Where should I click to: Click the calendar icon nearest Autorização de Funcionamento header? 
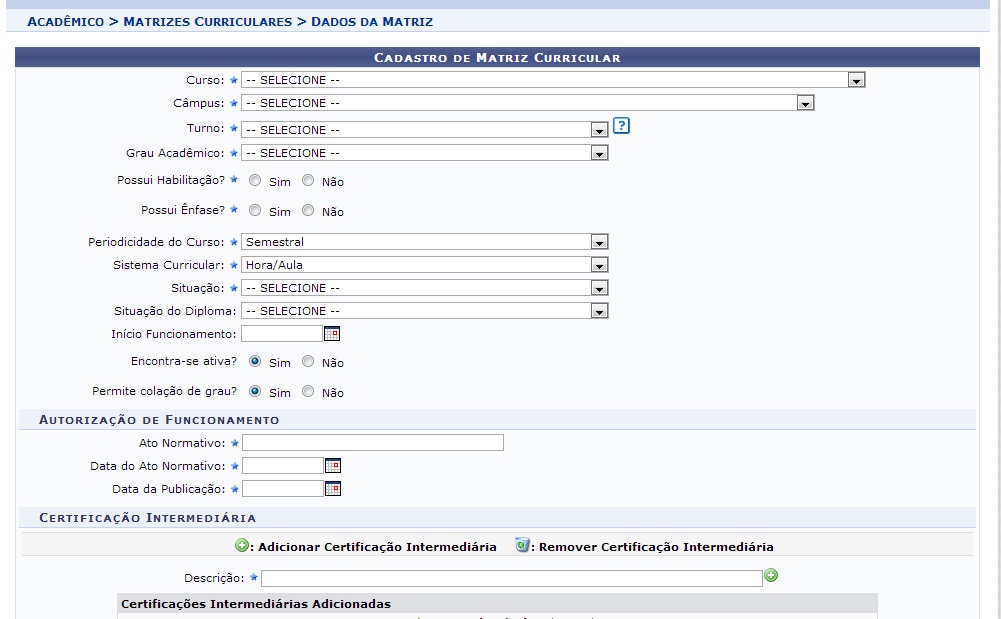pyautogui.click(x=332, y=465)
